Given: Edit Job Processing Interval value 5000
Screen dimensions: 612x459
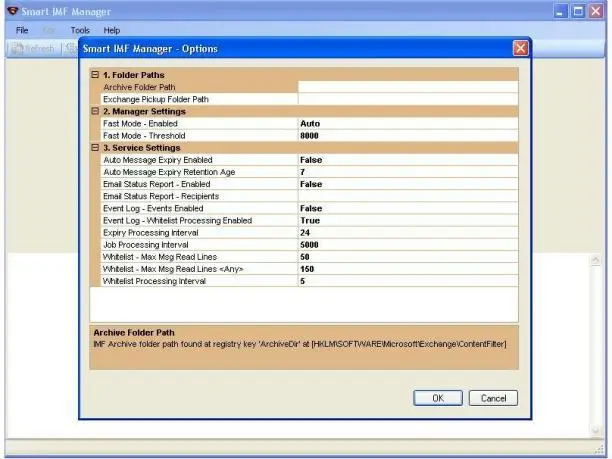Looking at the screenshot, I should [x=408, y=244].
